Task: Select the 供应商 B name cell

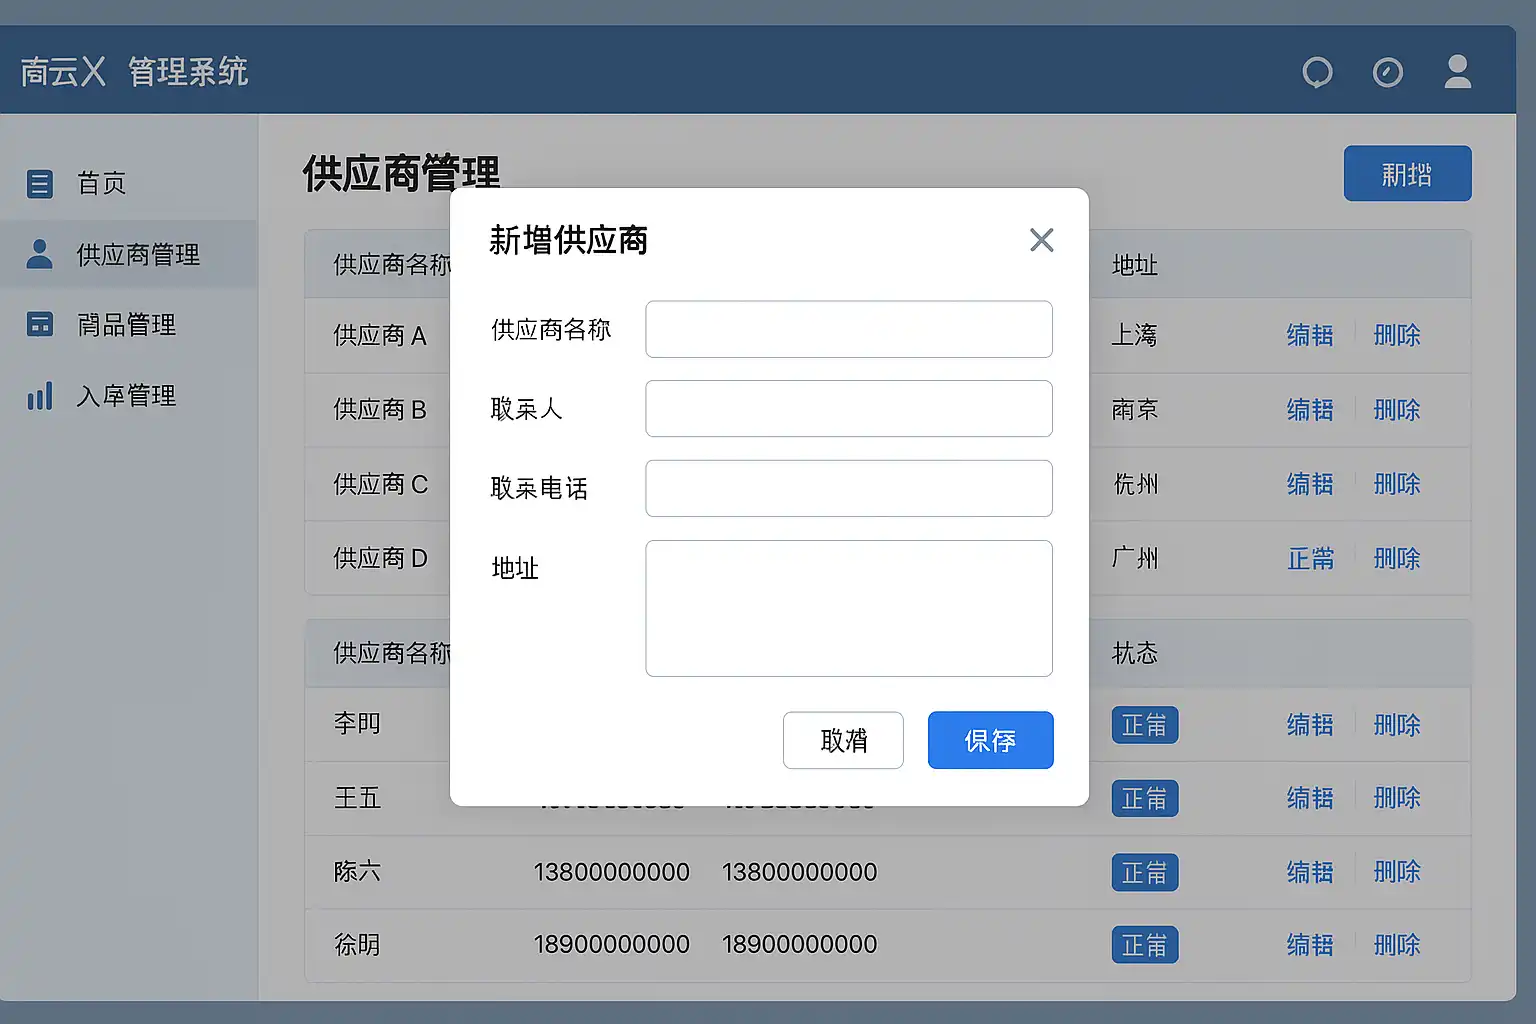Action: pos(380,410)
